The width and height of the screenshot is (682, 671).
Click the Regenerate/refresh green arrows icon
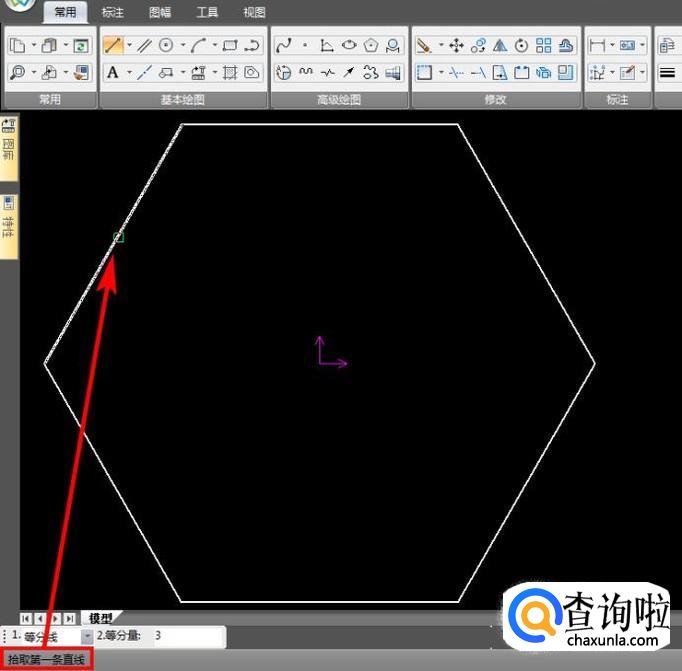(x=81, y=46)
